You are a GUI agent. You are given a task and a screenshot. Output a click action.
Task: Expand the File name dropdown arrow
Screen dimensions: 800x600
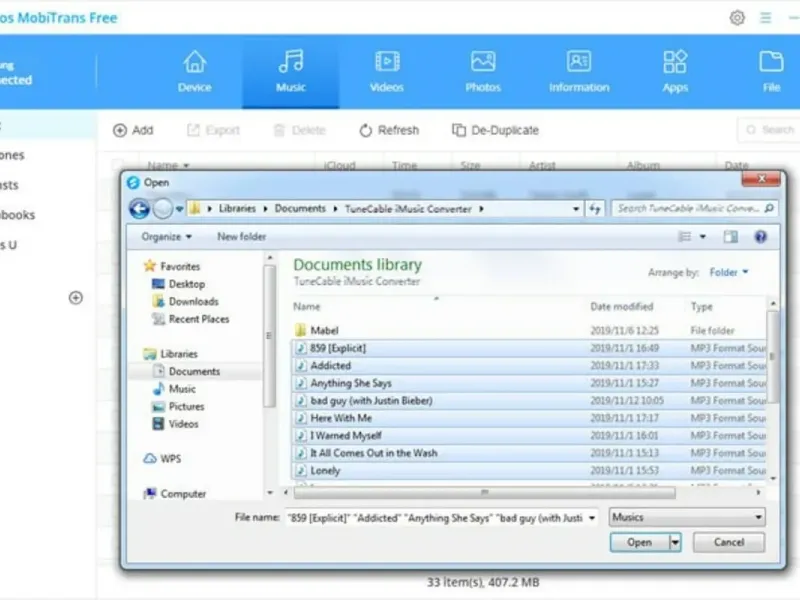pyautogui.click(x=592, y=518)
